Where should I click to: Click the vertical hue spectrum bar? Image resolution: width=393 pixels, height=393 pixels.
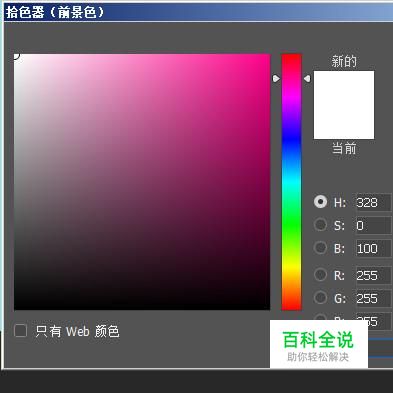pyautogui.click(x=291, y=182)
